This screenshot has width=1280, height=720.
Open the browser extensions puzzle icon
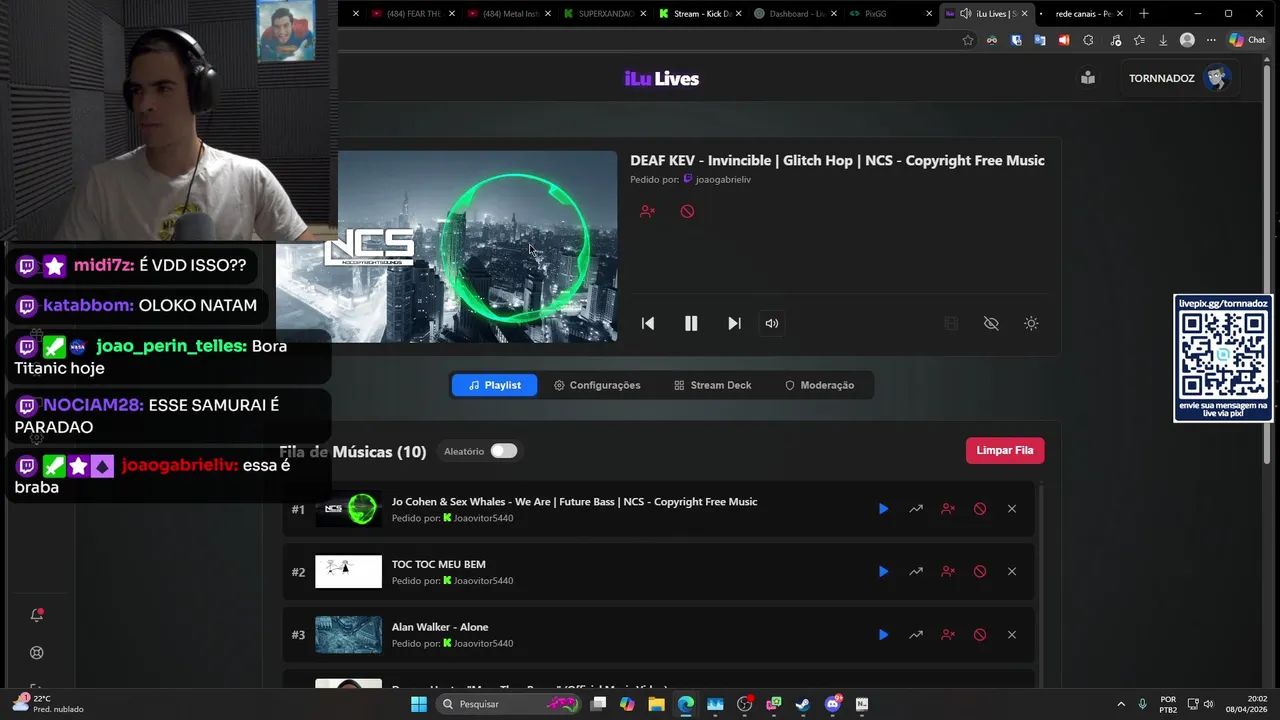click(1088, 40)
